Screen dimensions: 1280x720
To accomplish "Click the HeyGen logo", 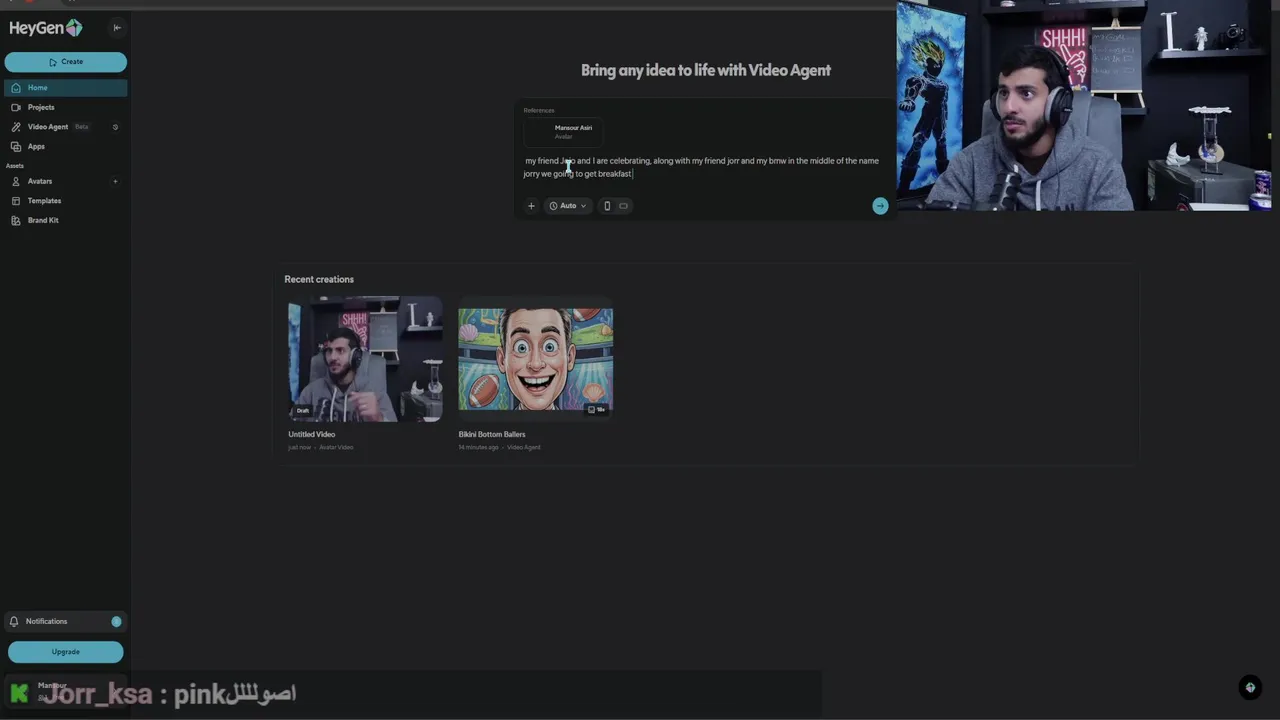I will (46, 28).
